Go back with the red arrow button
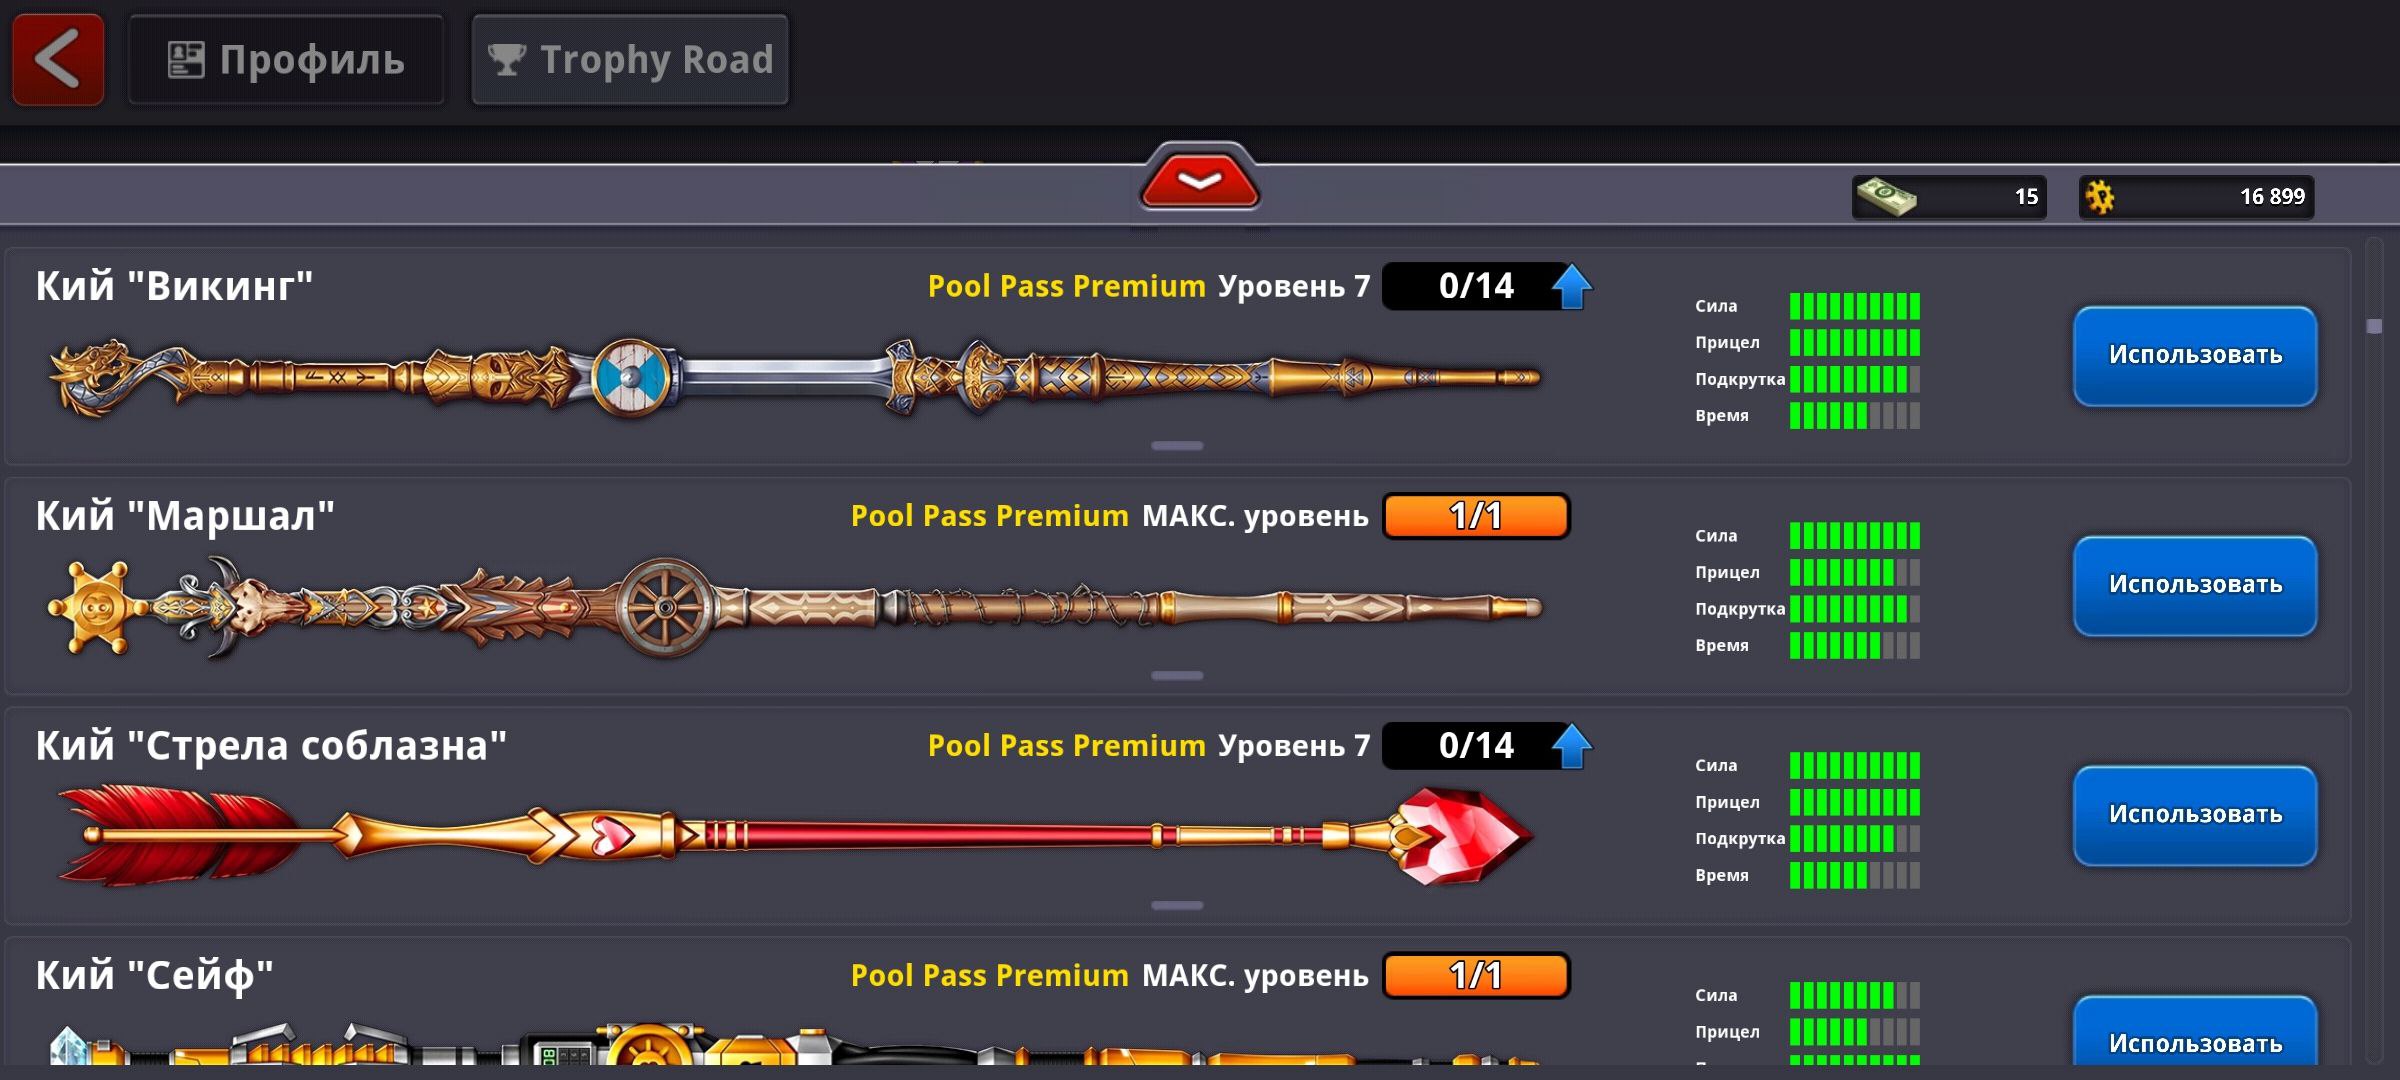The width and height of the screenshot is (2400, 1080). coord(58,59)
